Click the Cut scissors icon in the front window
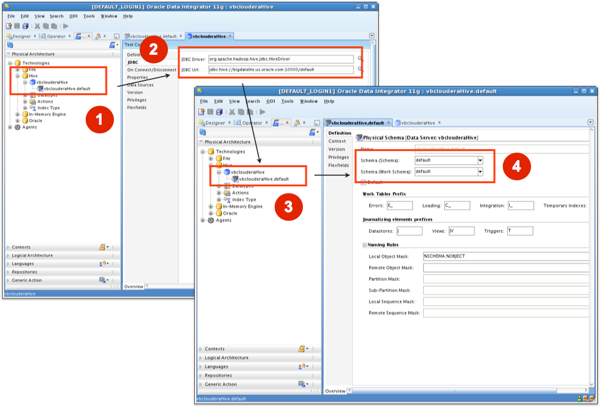600x407 pixels. point(232,112)
